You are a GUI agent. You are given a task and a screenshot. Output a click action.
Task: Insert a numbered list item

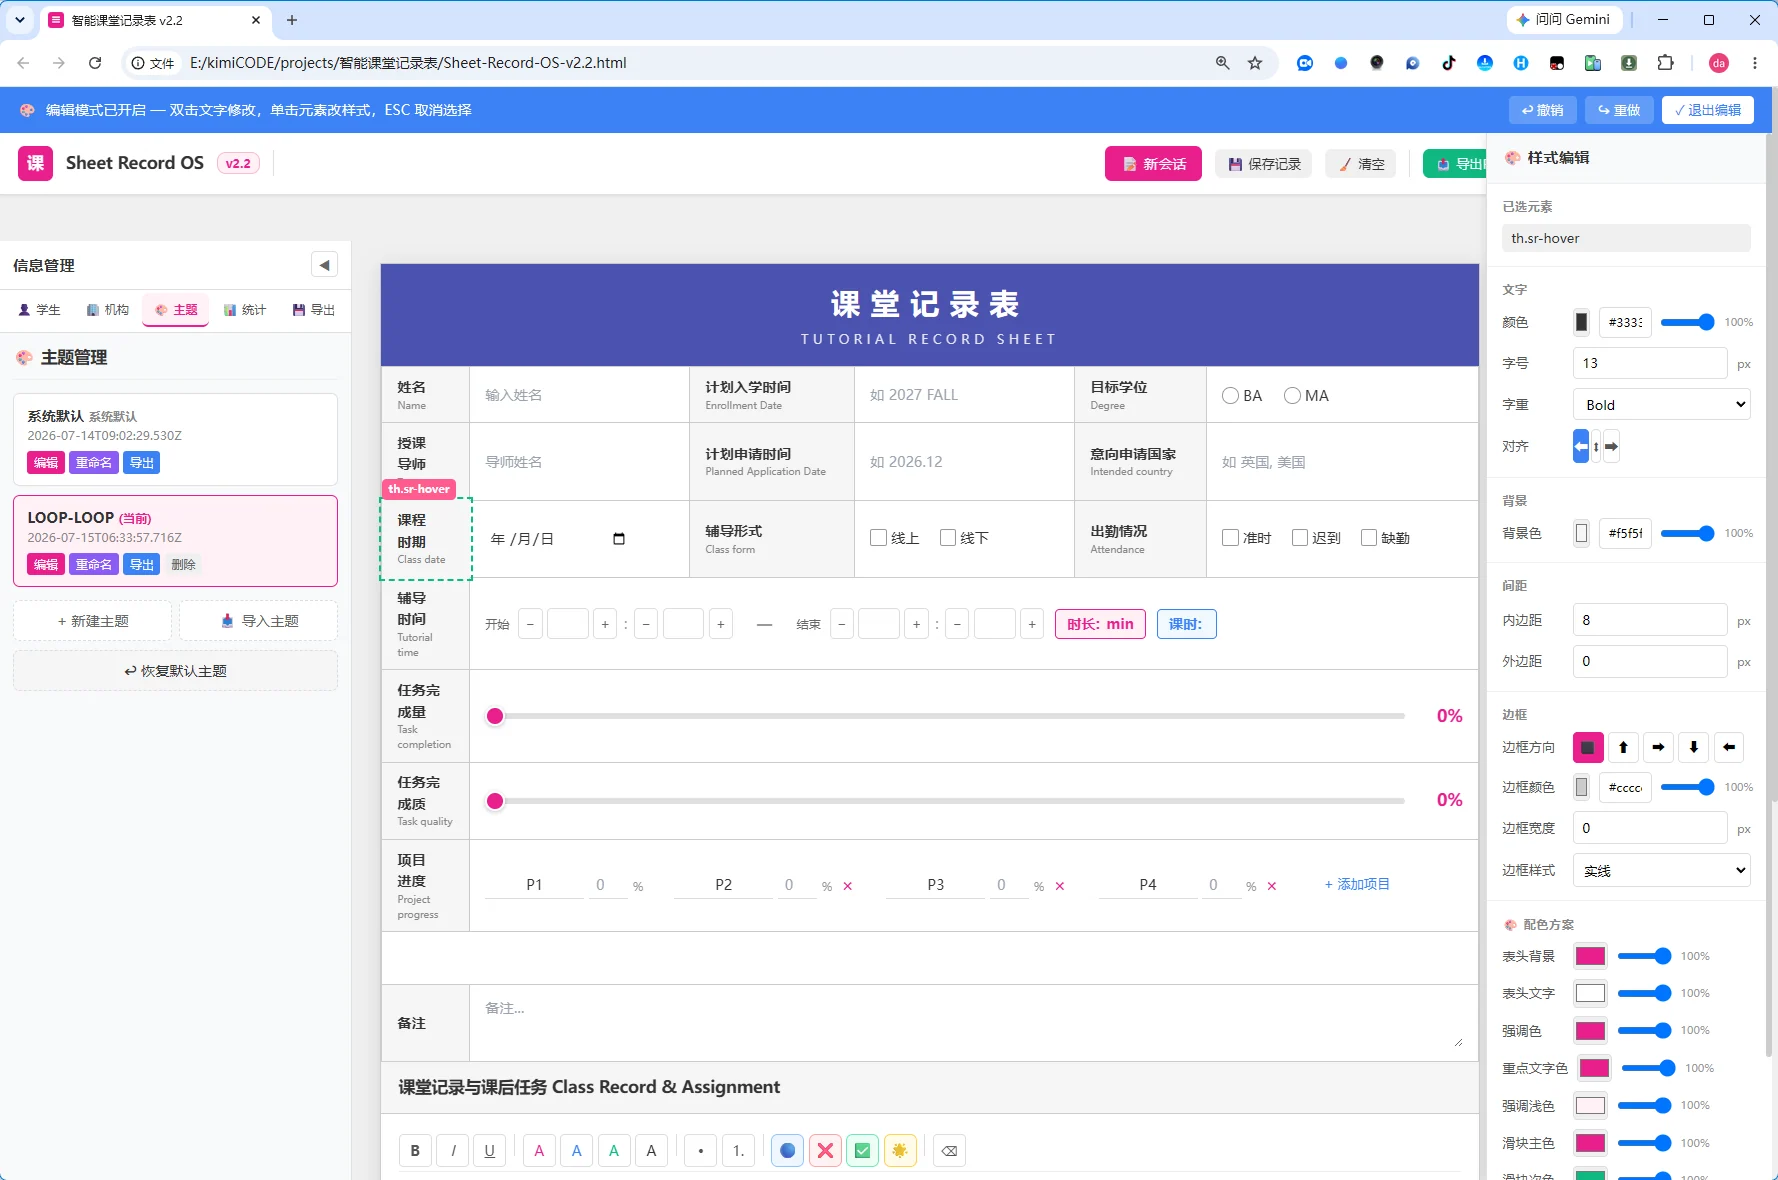tap(738, 1151)
